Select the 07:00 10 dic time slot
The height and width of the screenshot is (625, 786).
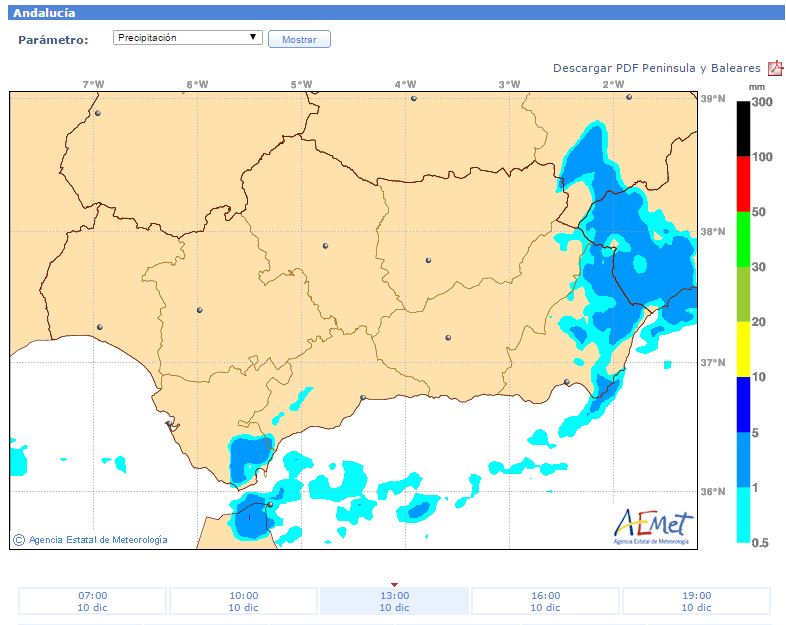tap(92, 601)
